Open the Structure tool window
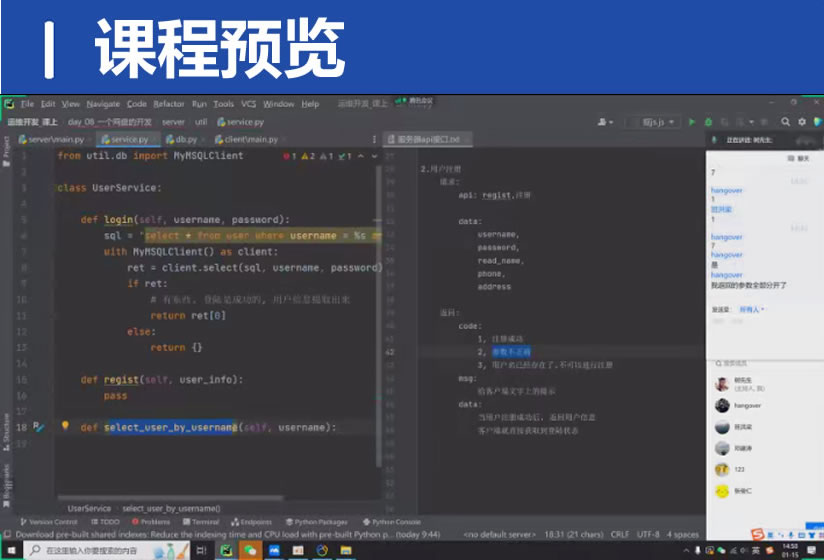824x560 pixels. pos(6,432)
